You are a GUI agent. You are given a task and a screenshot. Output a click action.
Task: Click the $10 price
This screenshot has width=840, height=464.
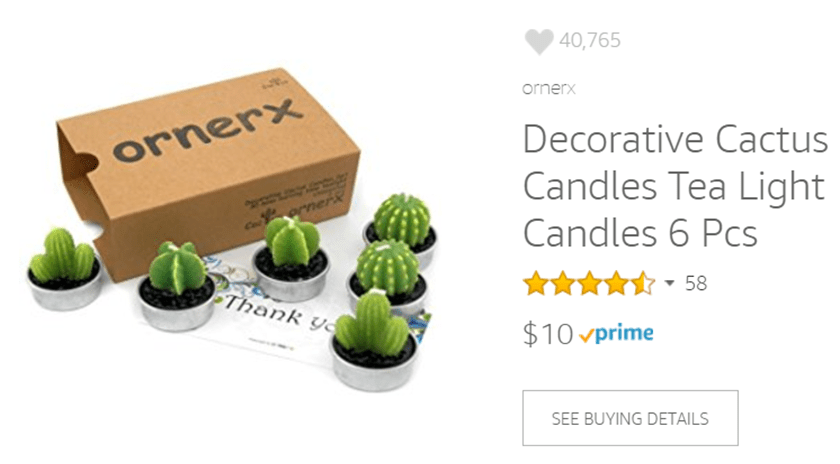[548, 334]
